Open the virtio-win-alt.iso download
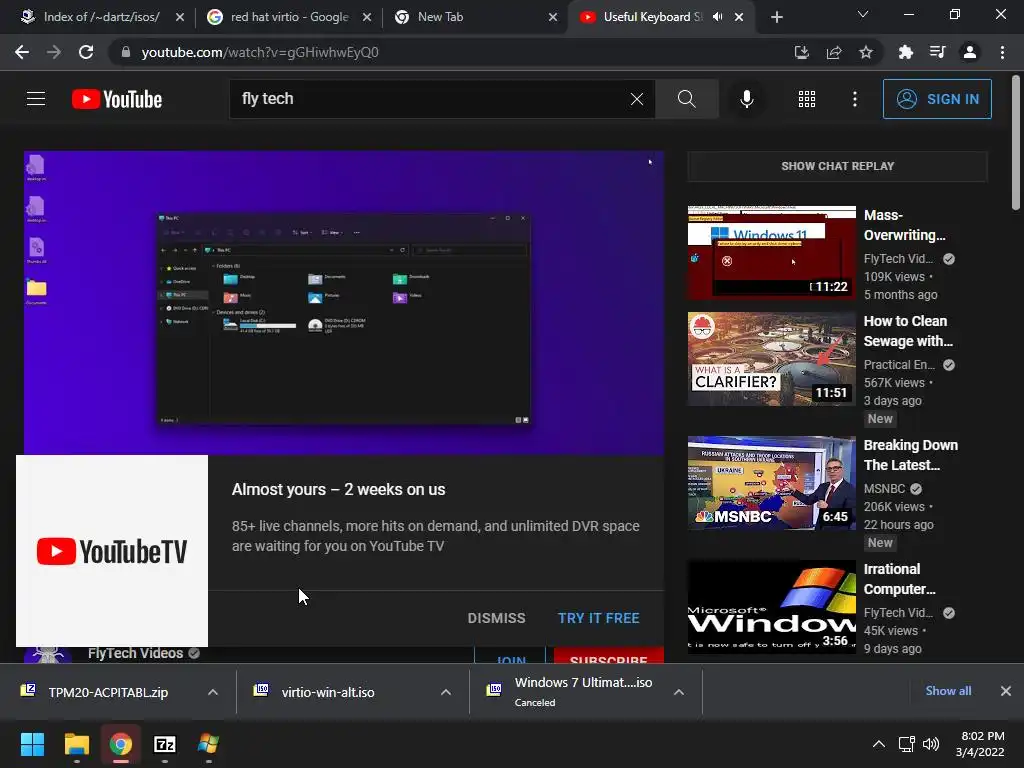Screen dimensions: 1024x768 [x=328, y=692]
